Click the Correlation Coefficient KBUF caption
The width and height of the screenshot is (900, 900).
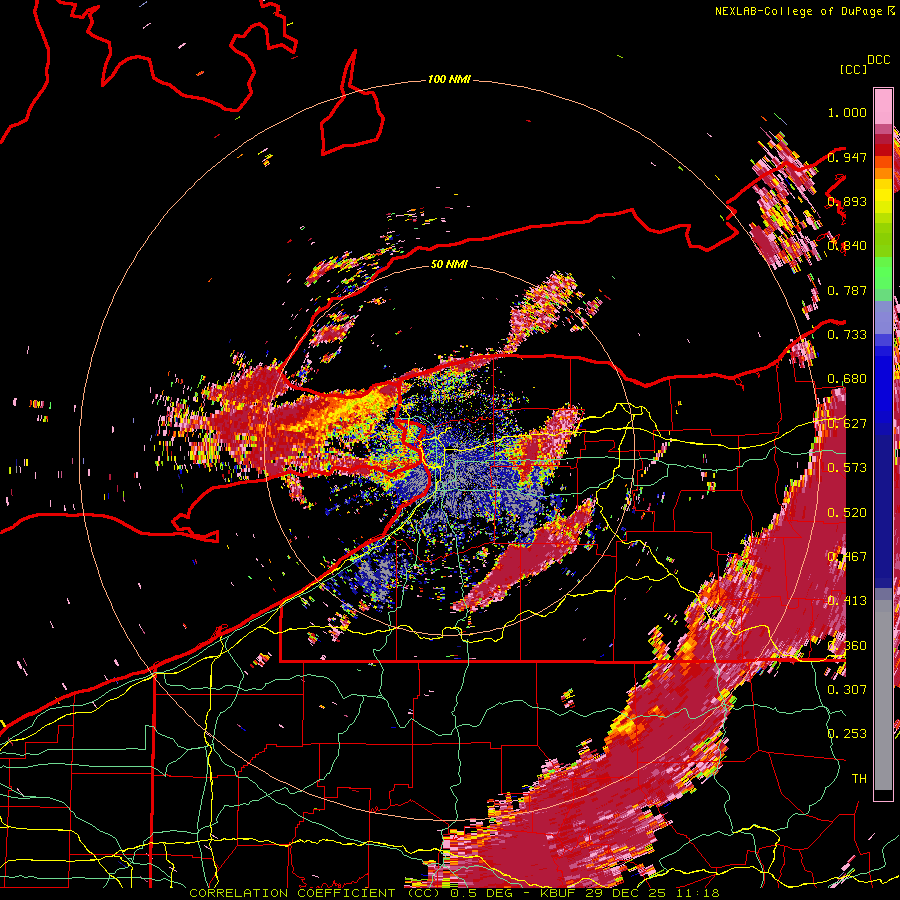(454, 893)
